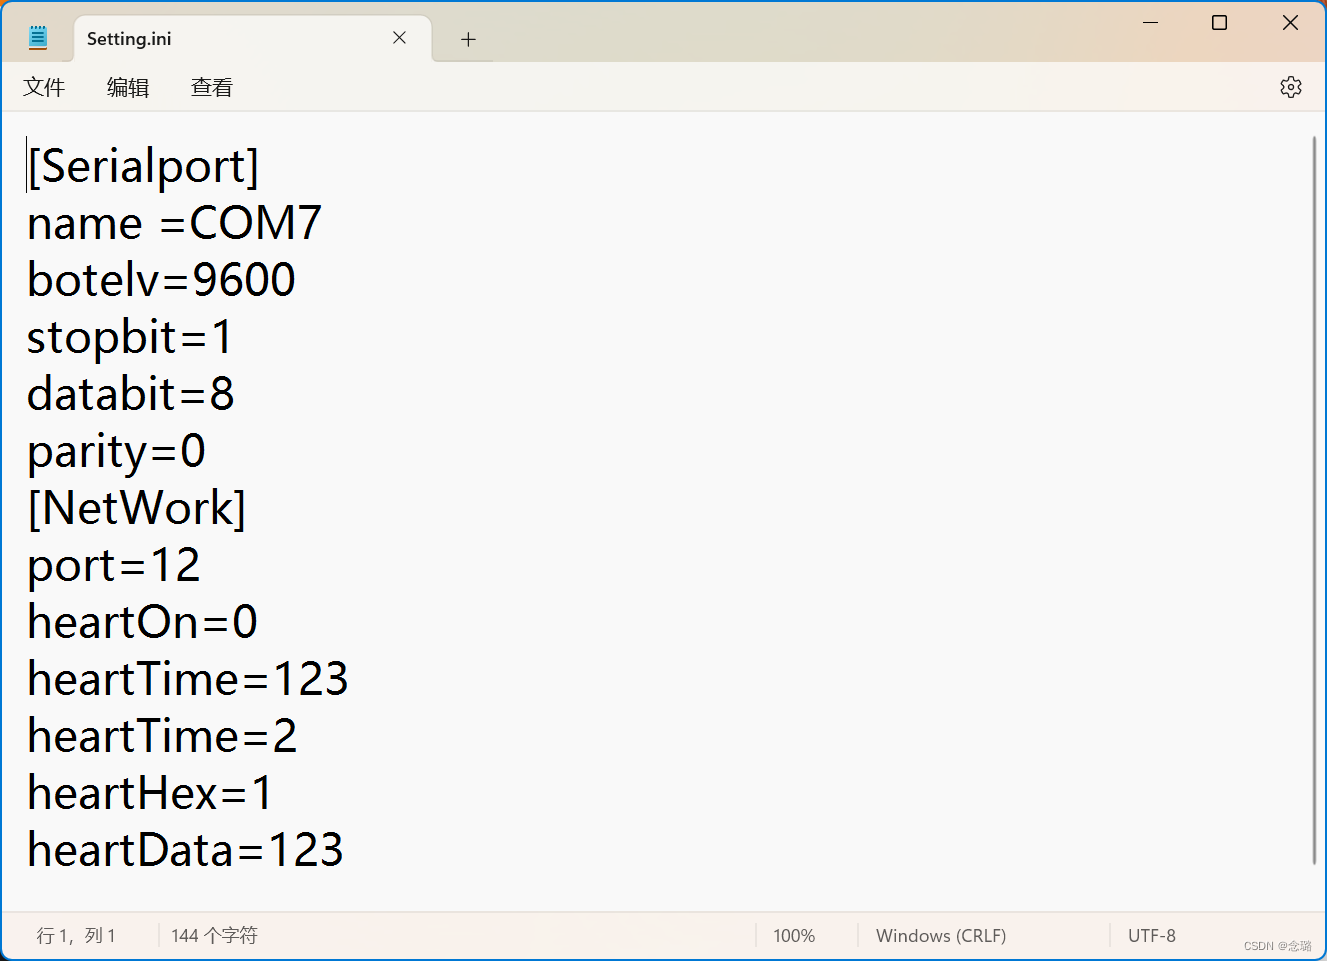The height and width of the screenshot is (961, 1327).
Task: Click the line and column position indicator
Action: (x=76, y=936)
